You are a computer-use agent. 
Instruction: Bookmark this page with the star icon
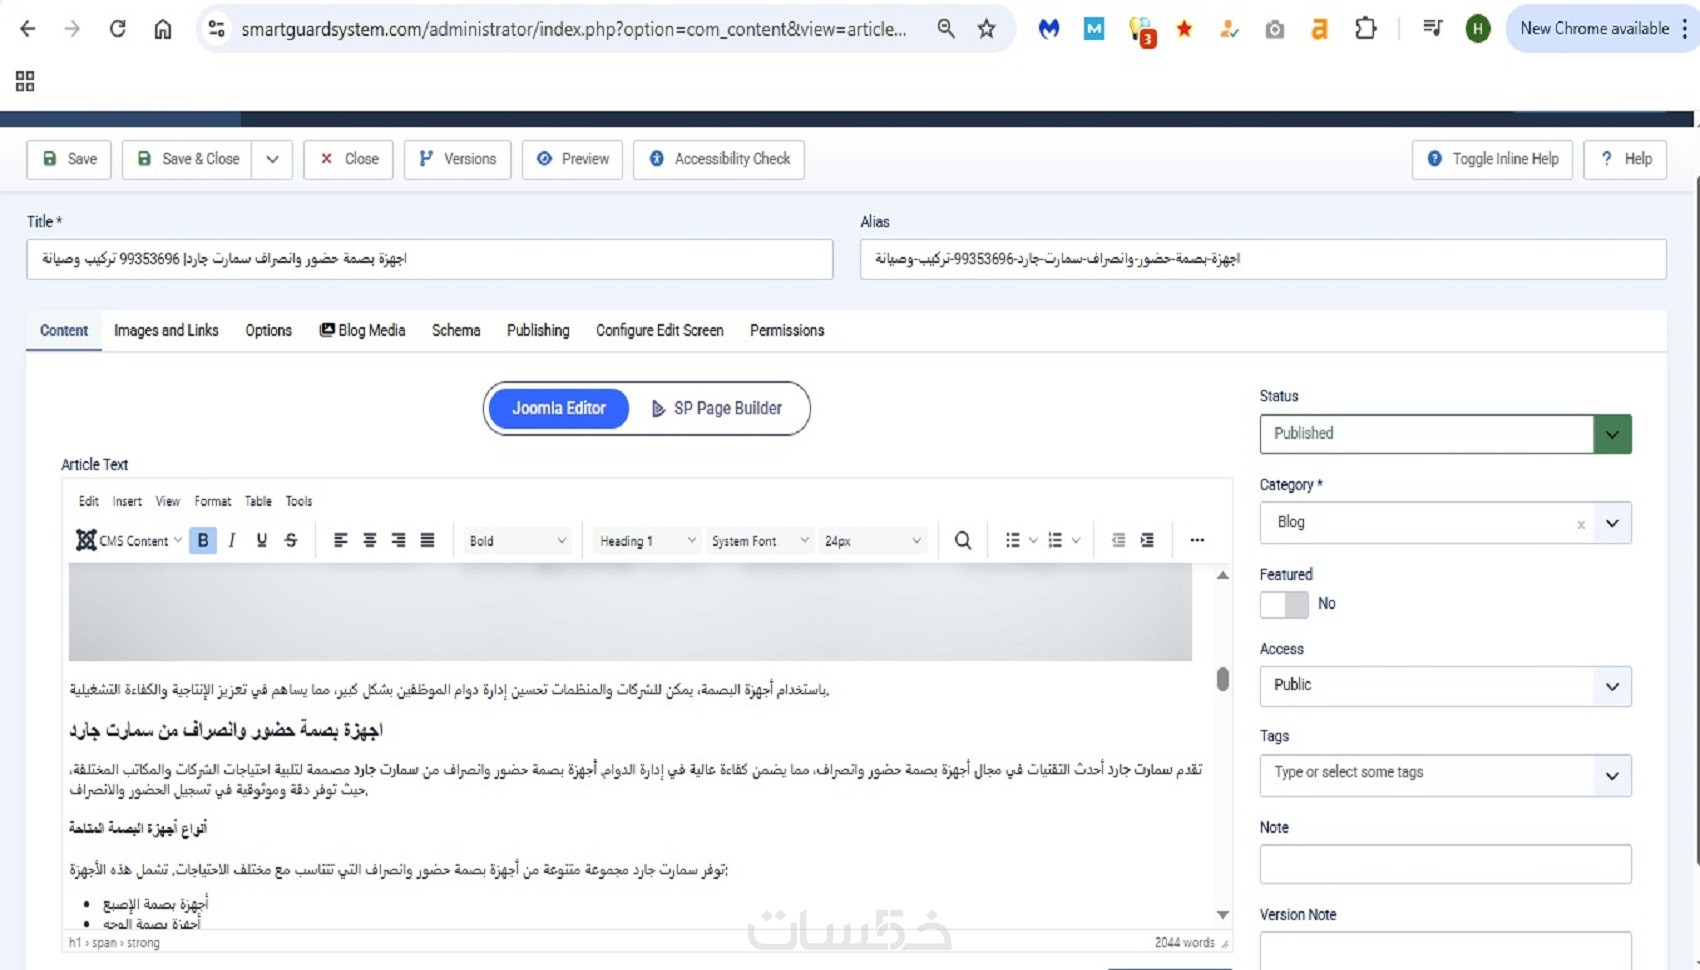[987, 29]
